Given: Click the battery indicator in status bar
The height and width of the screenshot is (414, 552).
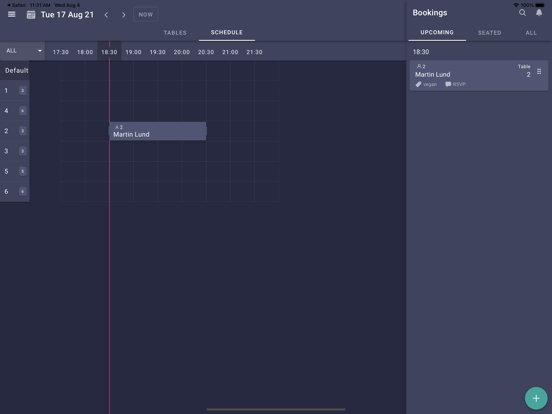Looking at the screenshot, I should [x=540, y=5].
